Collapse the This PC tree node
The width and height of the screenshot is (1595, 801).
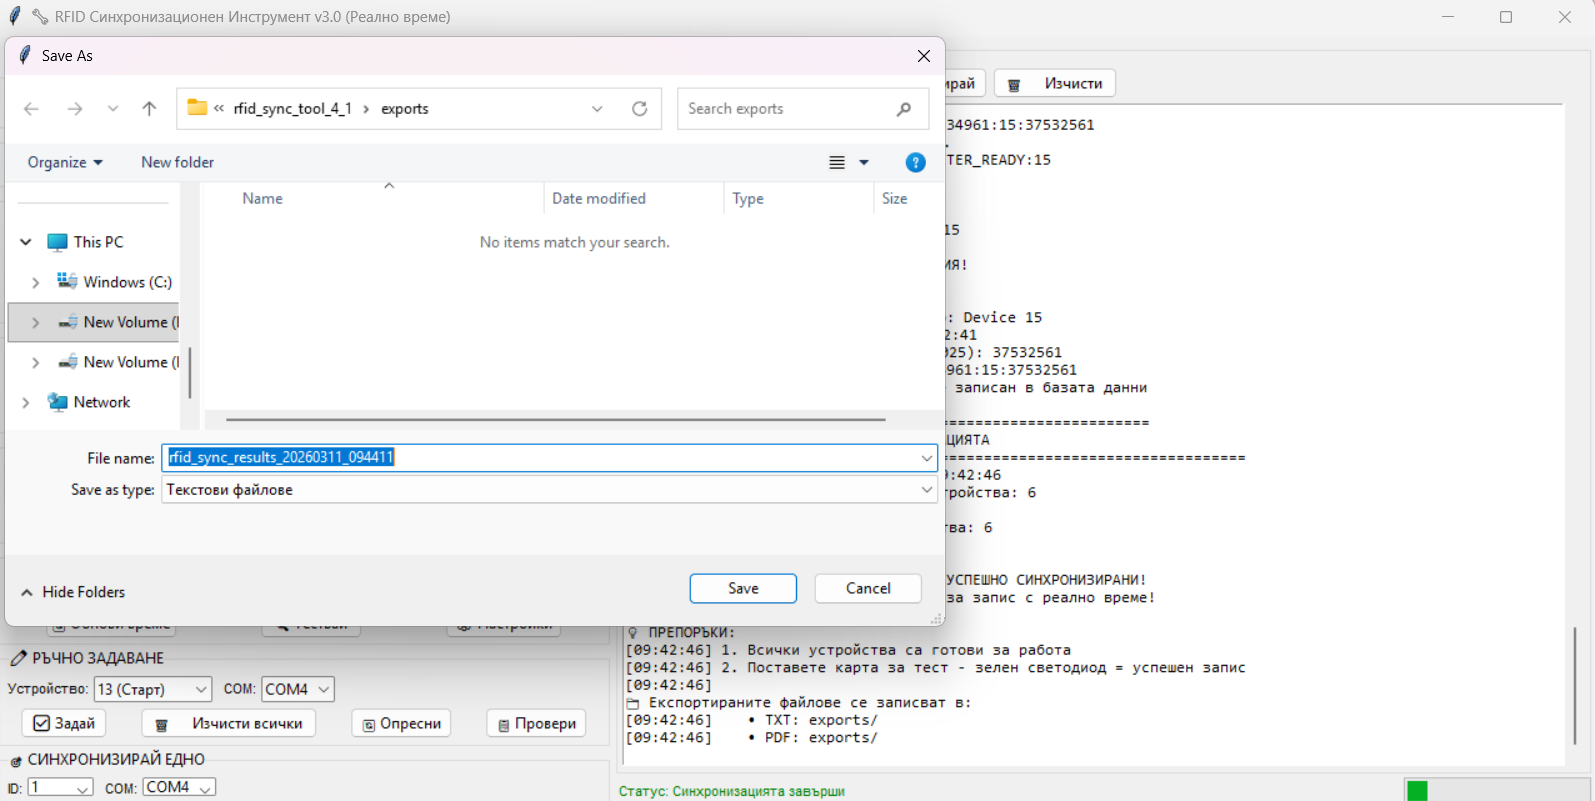(26, 242)
